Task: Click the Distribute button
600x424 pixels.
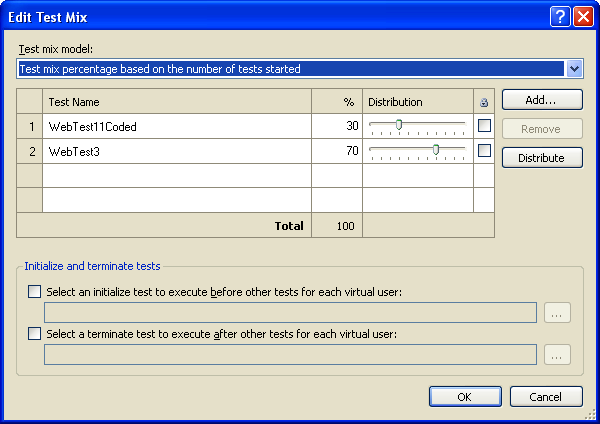Action: (542, 158)
